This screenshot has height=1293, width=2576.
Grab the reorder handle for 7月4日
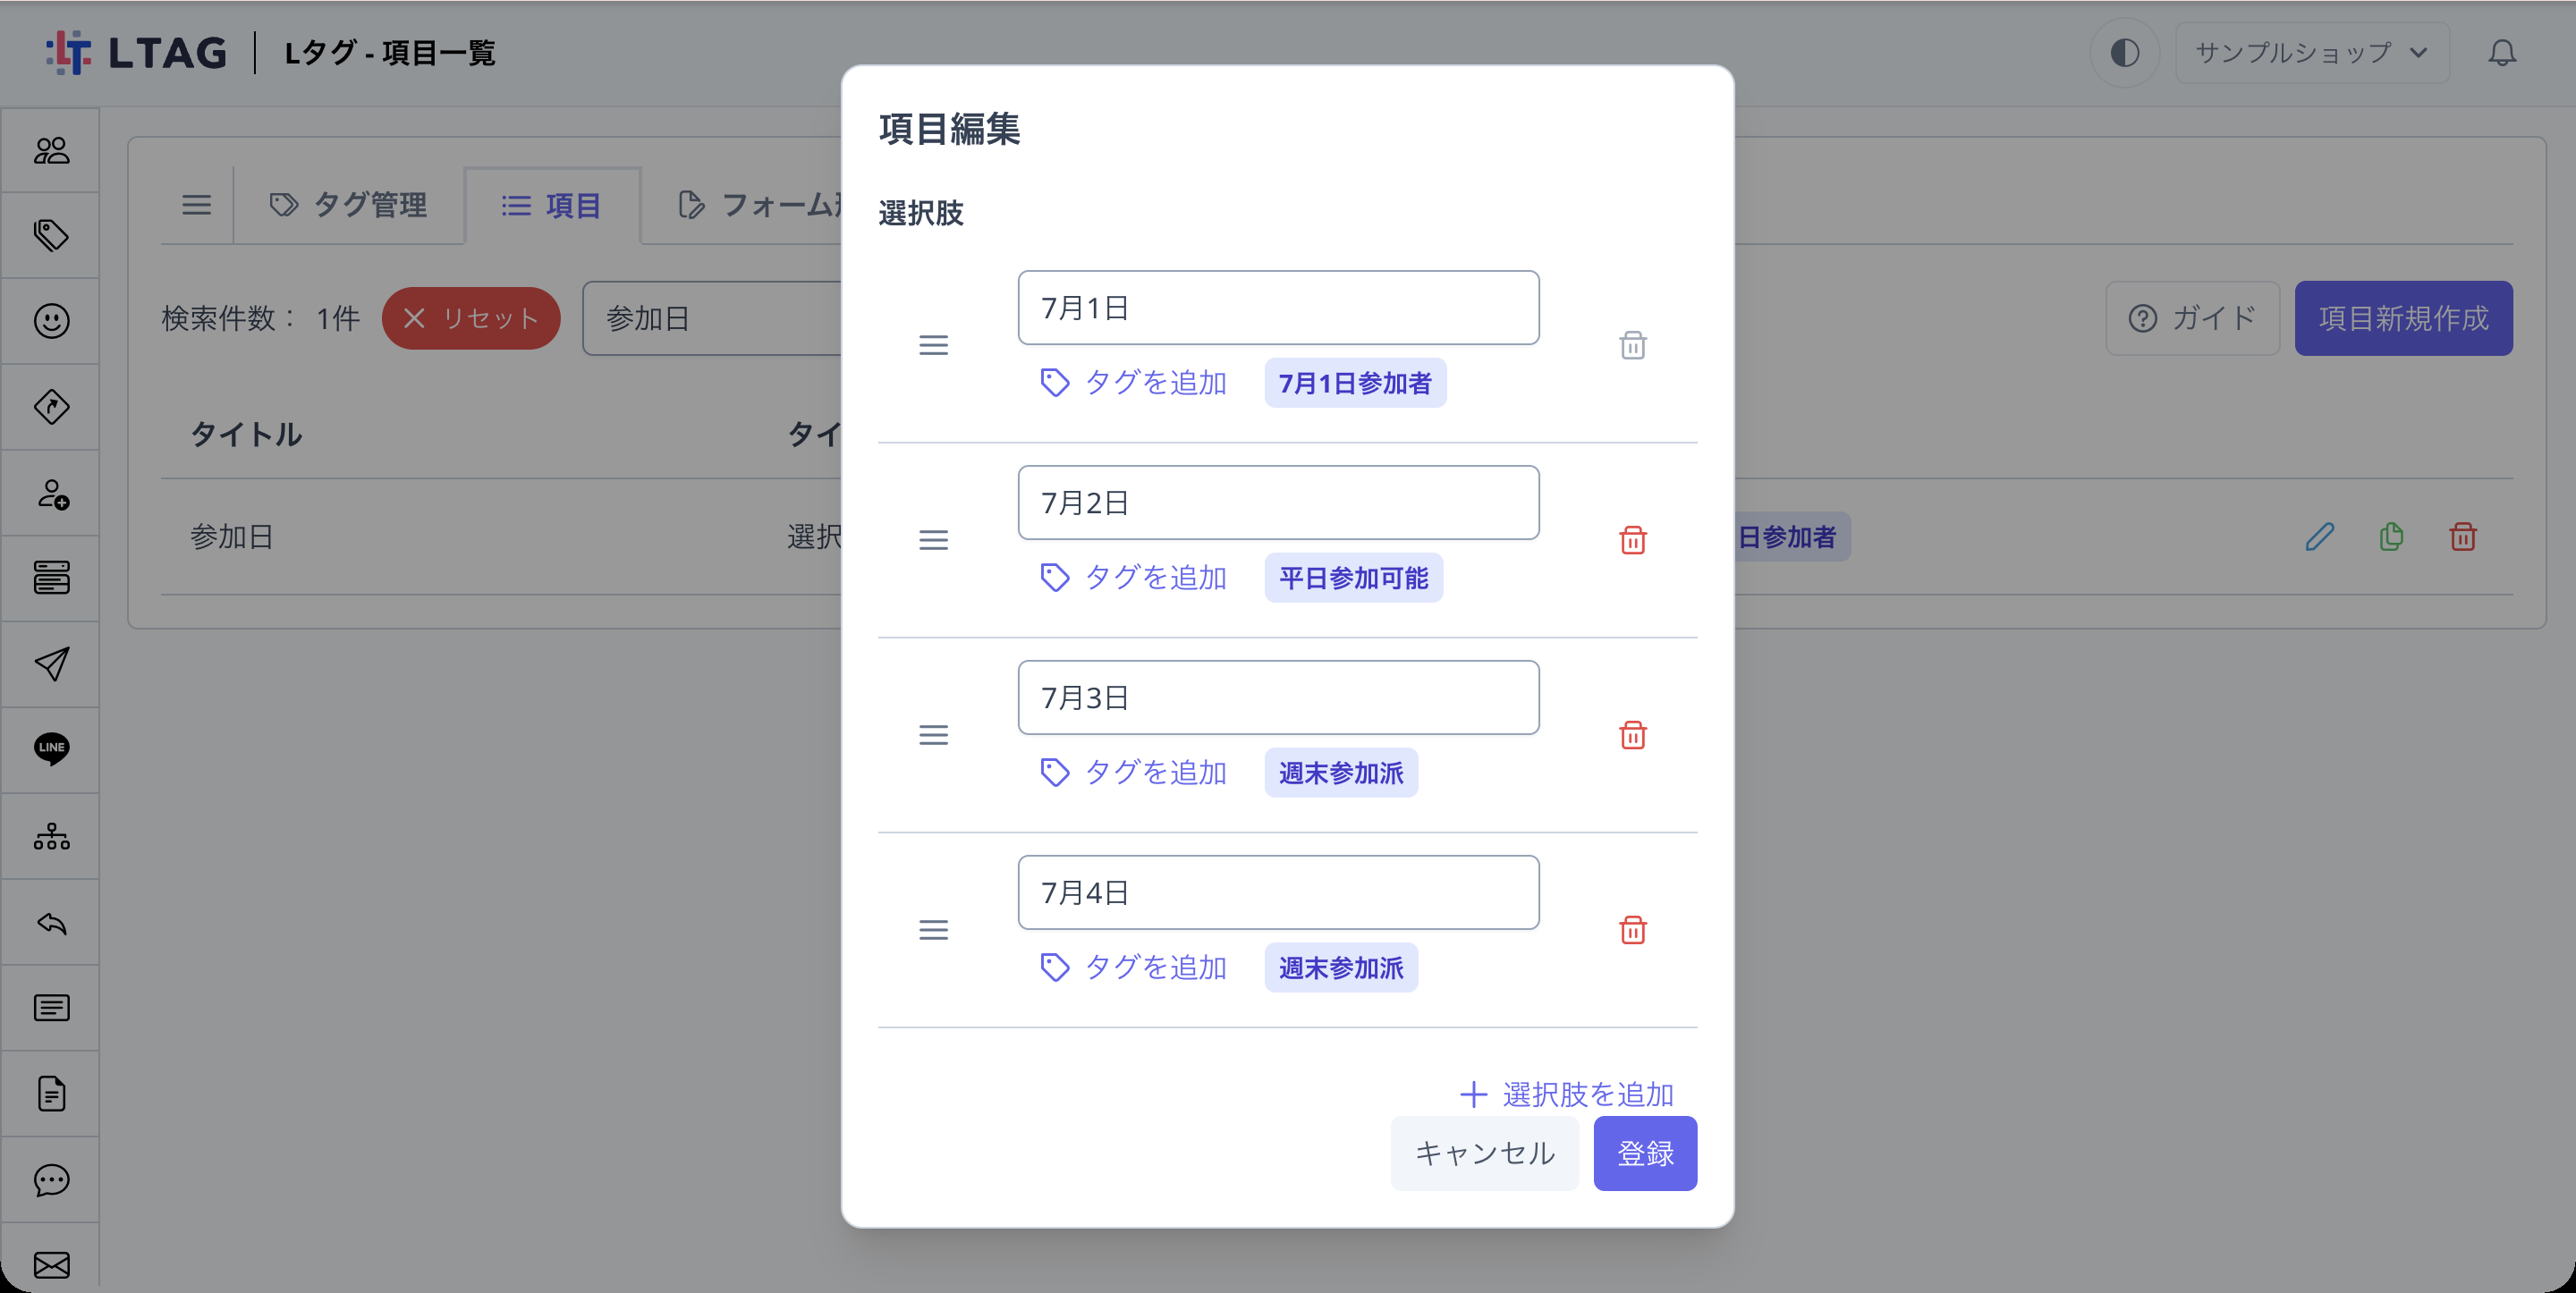click(x=933, y=930)
